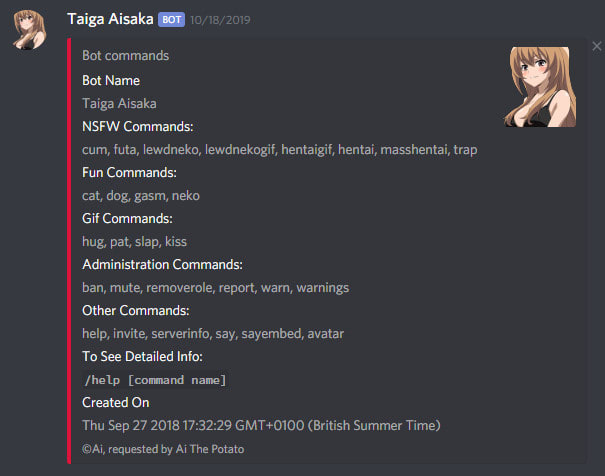The width and height of the screenshot is (605, 476).
Task: Click the "Other Commands:" heading
Action: coord(135,310)
